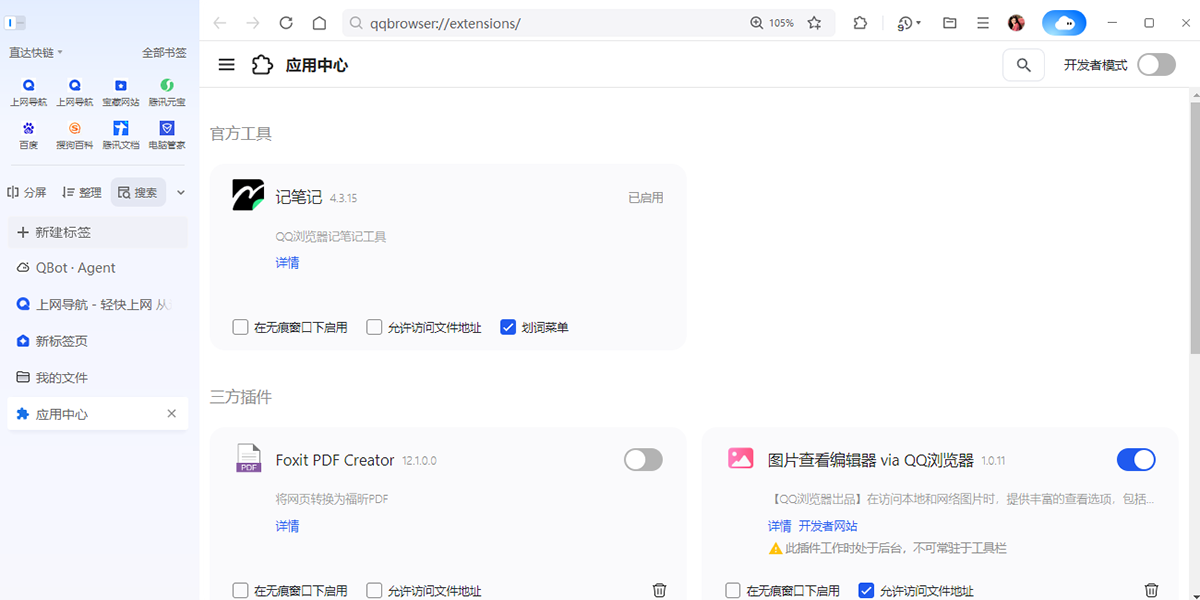Click the 记笔记 extension logo

tap(248, 196)
